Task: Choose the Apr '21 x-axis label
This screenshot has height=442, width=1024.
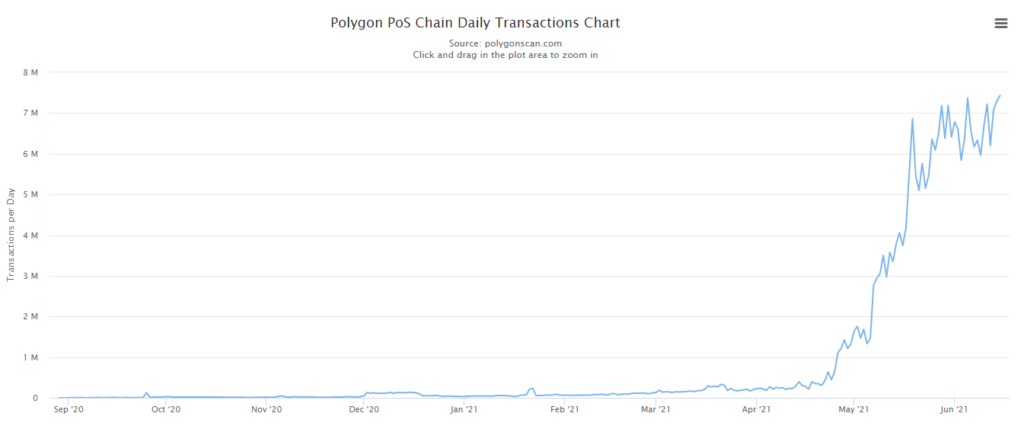Action: click(x=757, y=409)
